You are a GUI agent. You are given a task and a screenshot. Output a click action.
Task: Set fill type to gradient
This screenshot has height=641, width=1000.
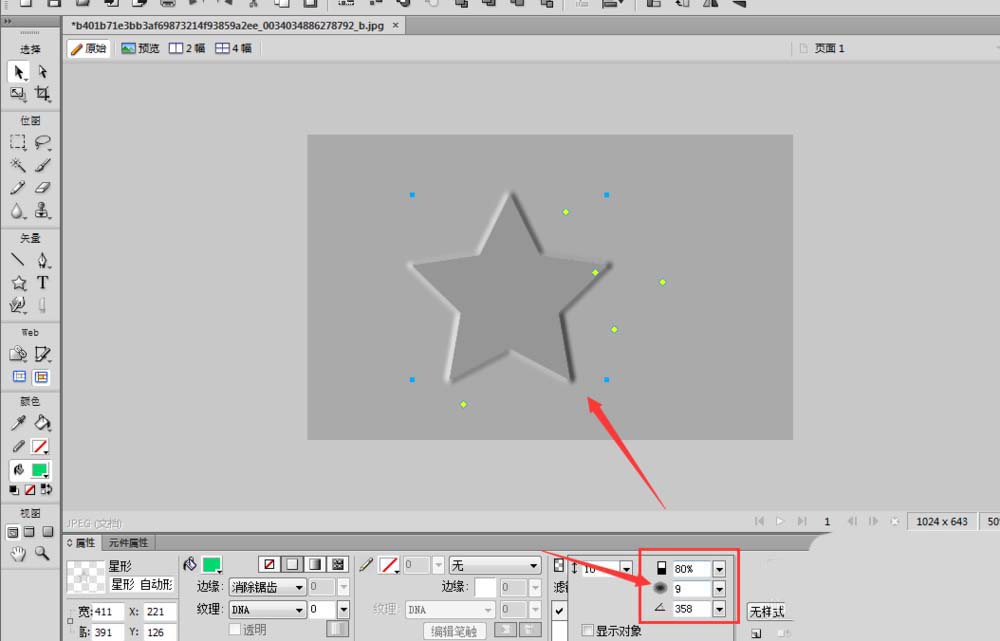point(315,564)
